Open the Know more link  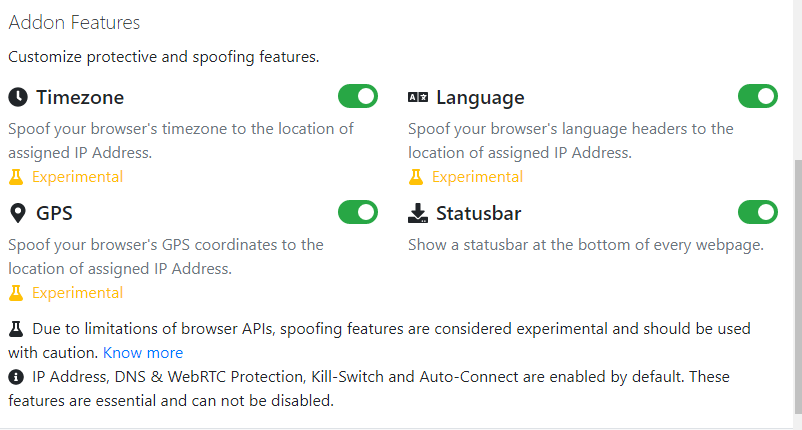143,353
